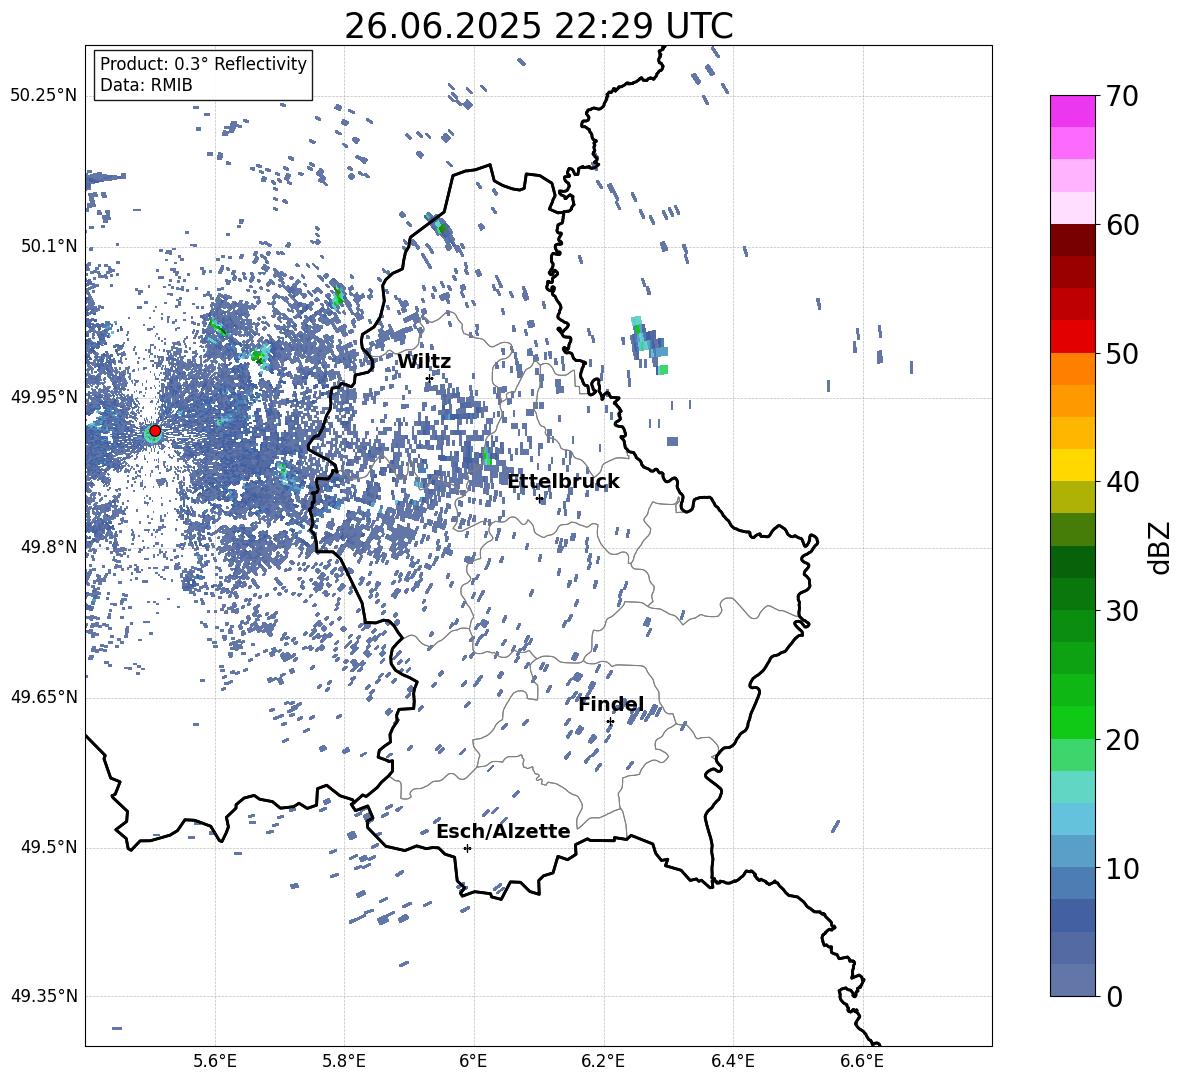1184x1081 pixels.
Task: Click the 6.2°E longitude label
Action: pyautogui.click(x=603, y=1061)
